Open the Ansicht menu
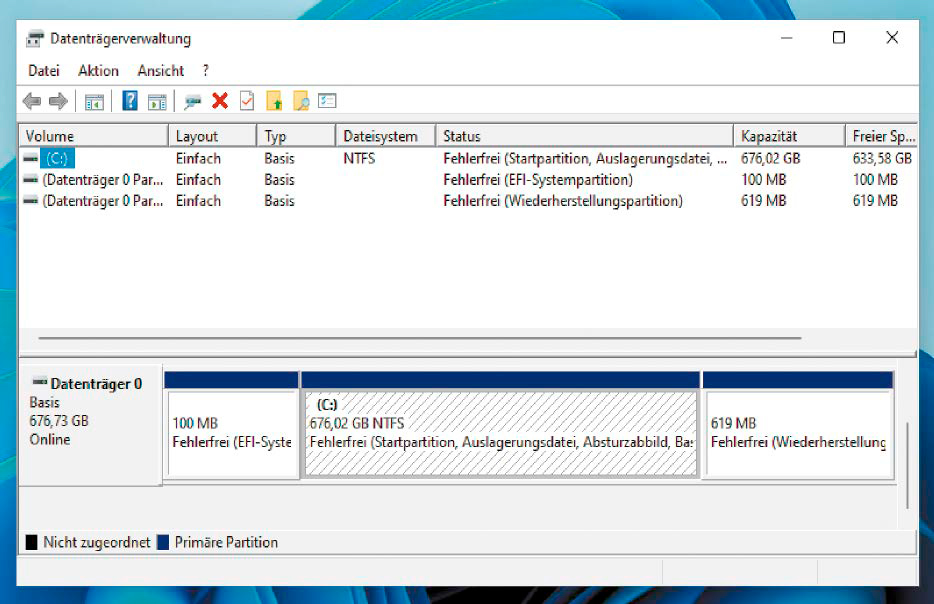Image resolution: width=934 pixels, height=604 pixels. coord(161,71)
